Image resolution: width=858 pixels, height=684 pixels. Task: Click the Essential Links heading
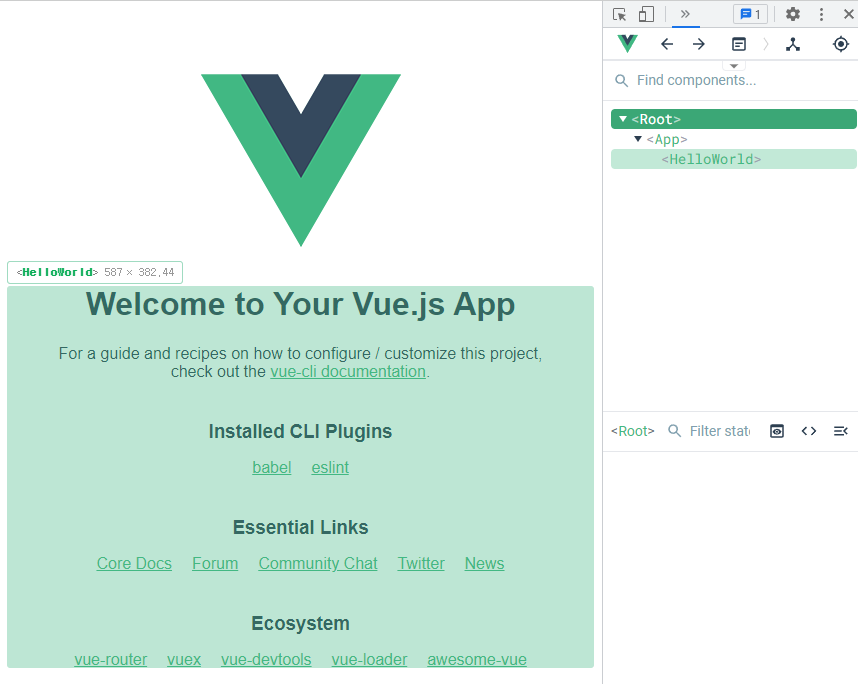pos(300,527)
